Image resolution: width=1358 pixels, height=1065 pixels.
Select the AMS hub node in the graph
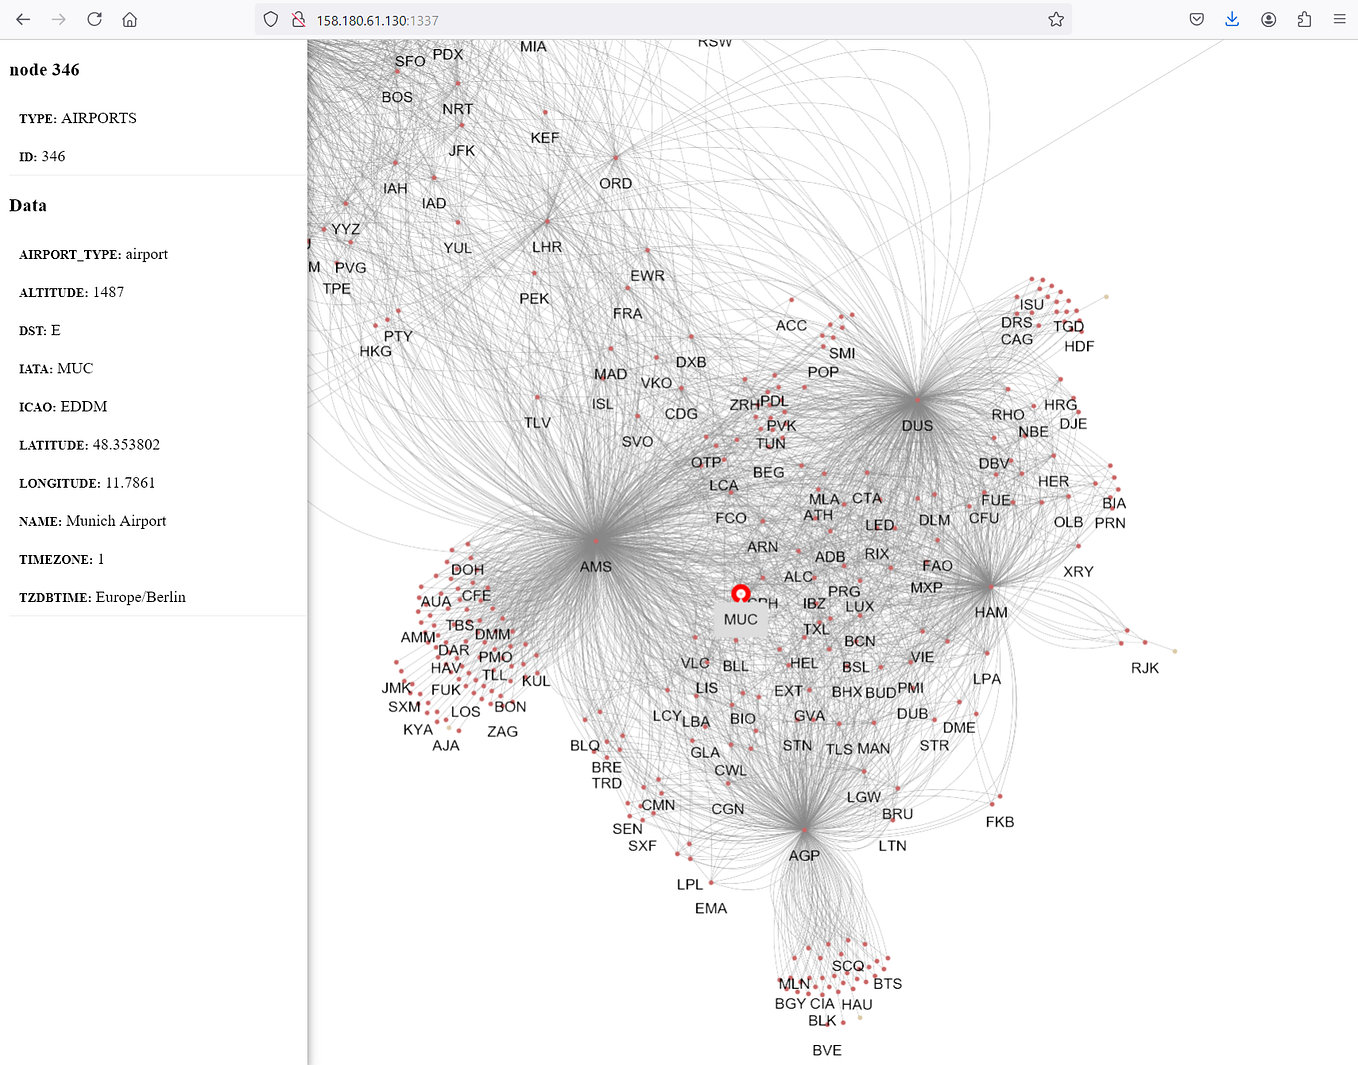pos(595,540)
